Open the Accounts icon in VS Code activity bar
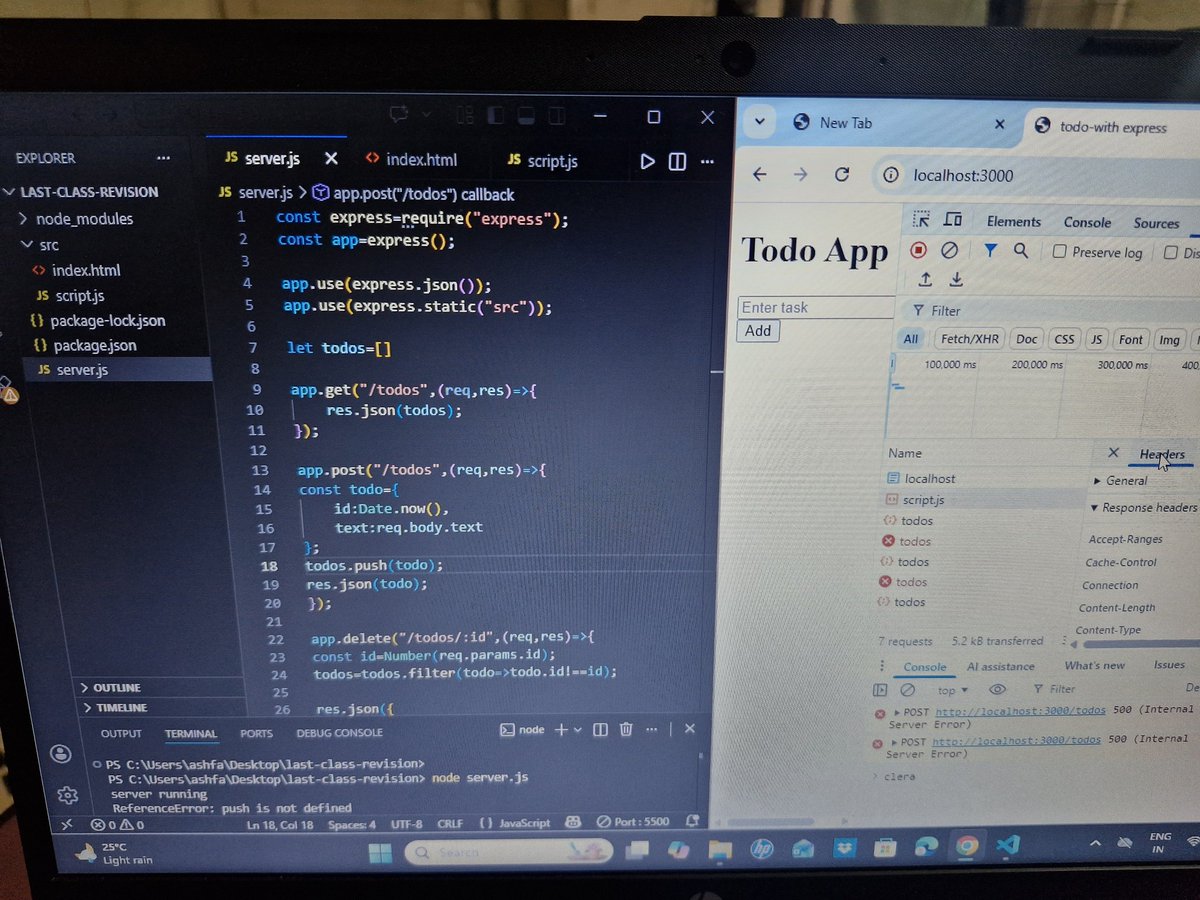The height and width of the screenshot is (900, 1200). coord(61,753)
